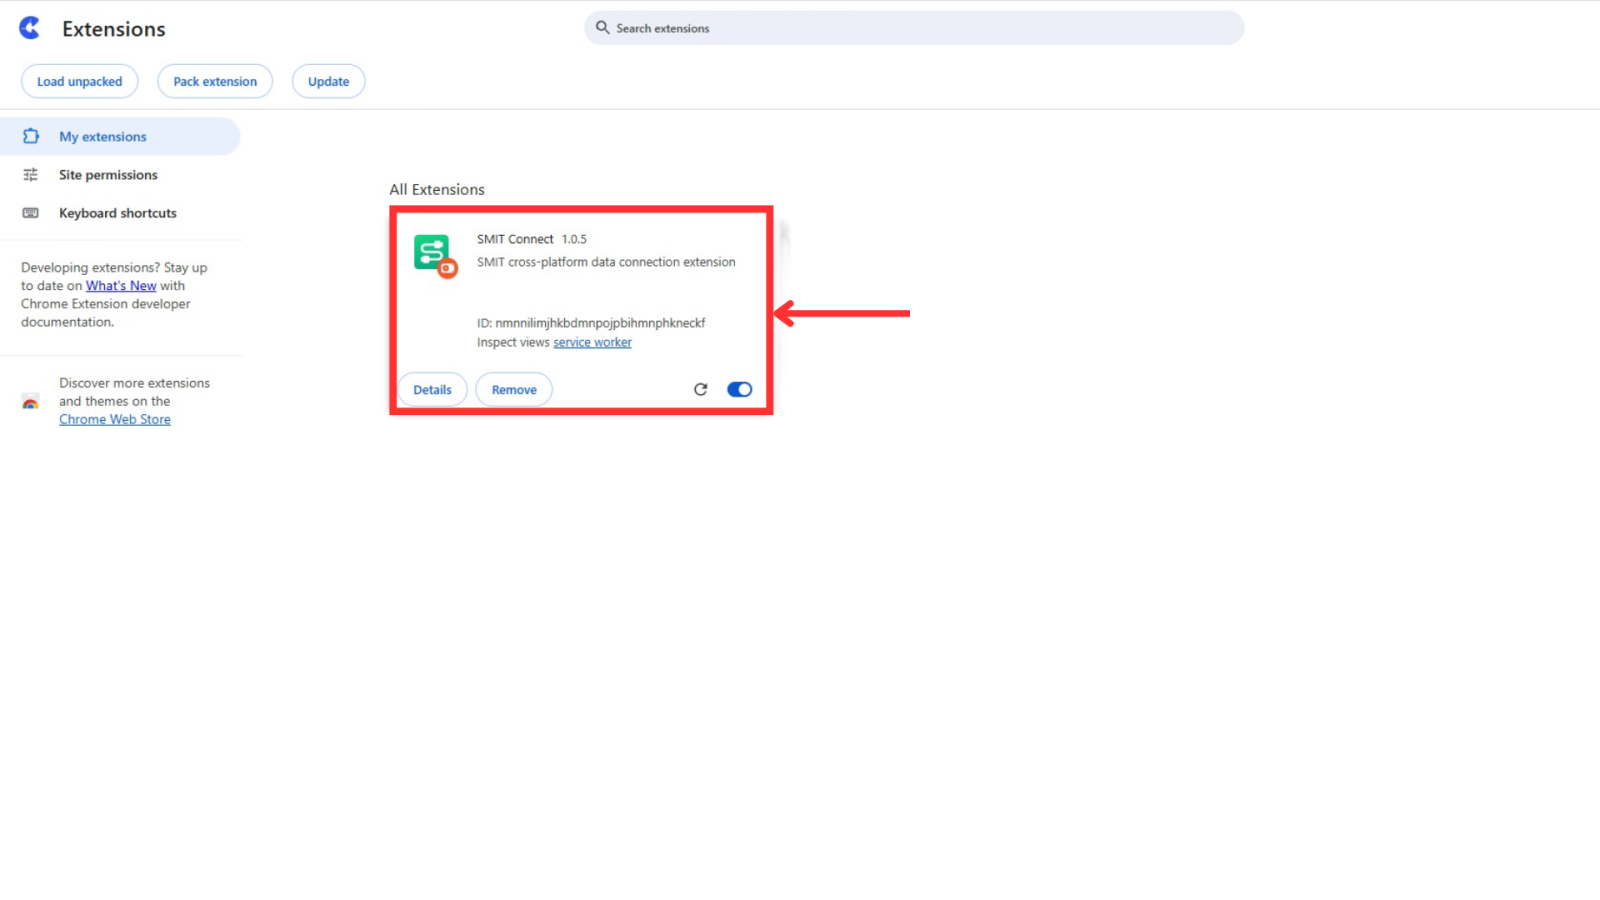The image size is (1600, 900).
Task: Click the Load unpacked button
Action: (x=80, y=82)
